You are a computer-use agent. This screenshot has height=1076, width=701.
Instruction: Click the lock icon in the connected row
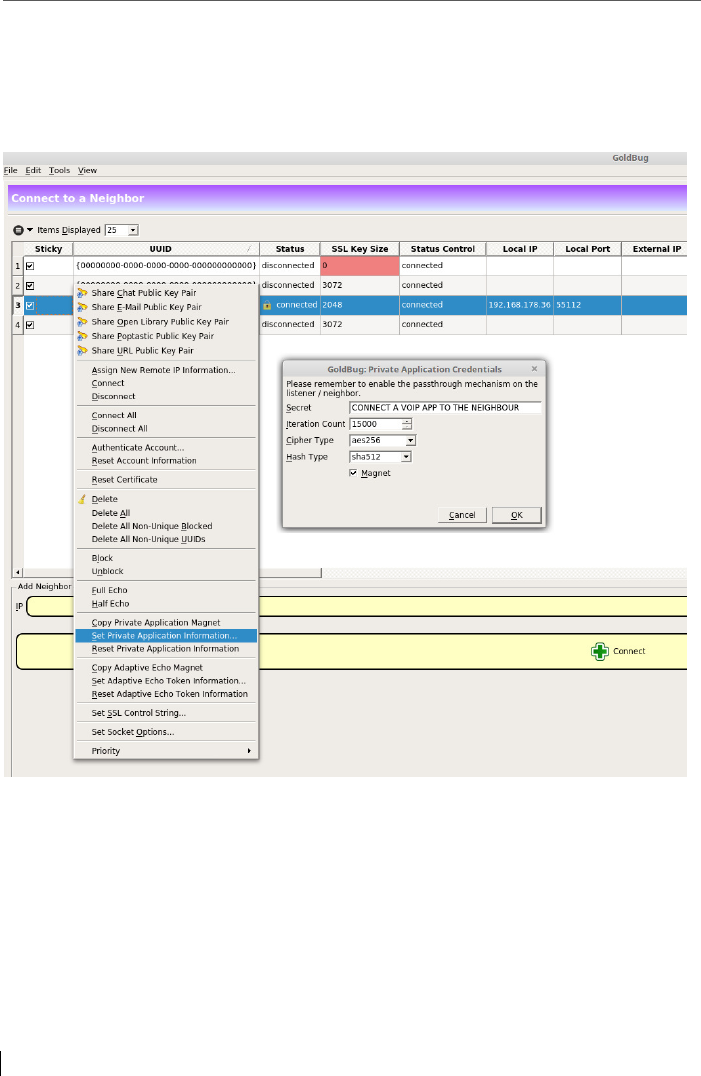click(x=267, y=305)
